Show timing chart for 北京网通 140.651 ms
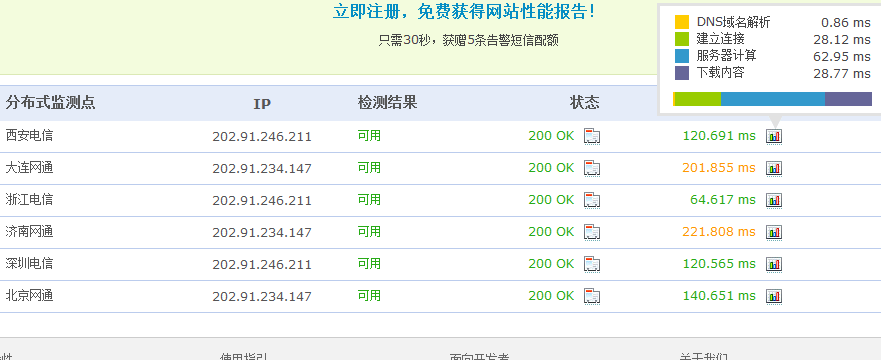The height and width of the screenshot is (360, 881). click(774, 296)
